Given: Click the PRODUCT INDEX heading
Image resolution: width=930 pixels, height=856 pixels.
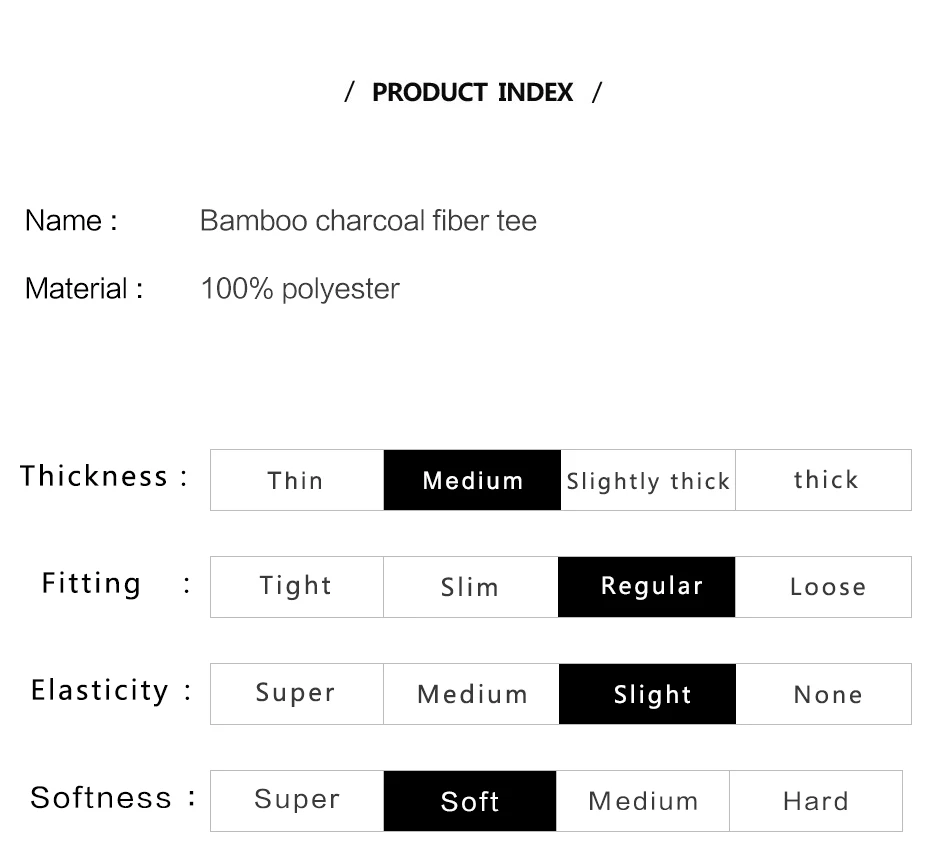Looking at the screenshot, I should 472,93.
